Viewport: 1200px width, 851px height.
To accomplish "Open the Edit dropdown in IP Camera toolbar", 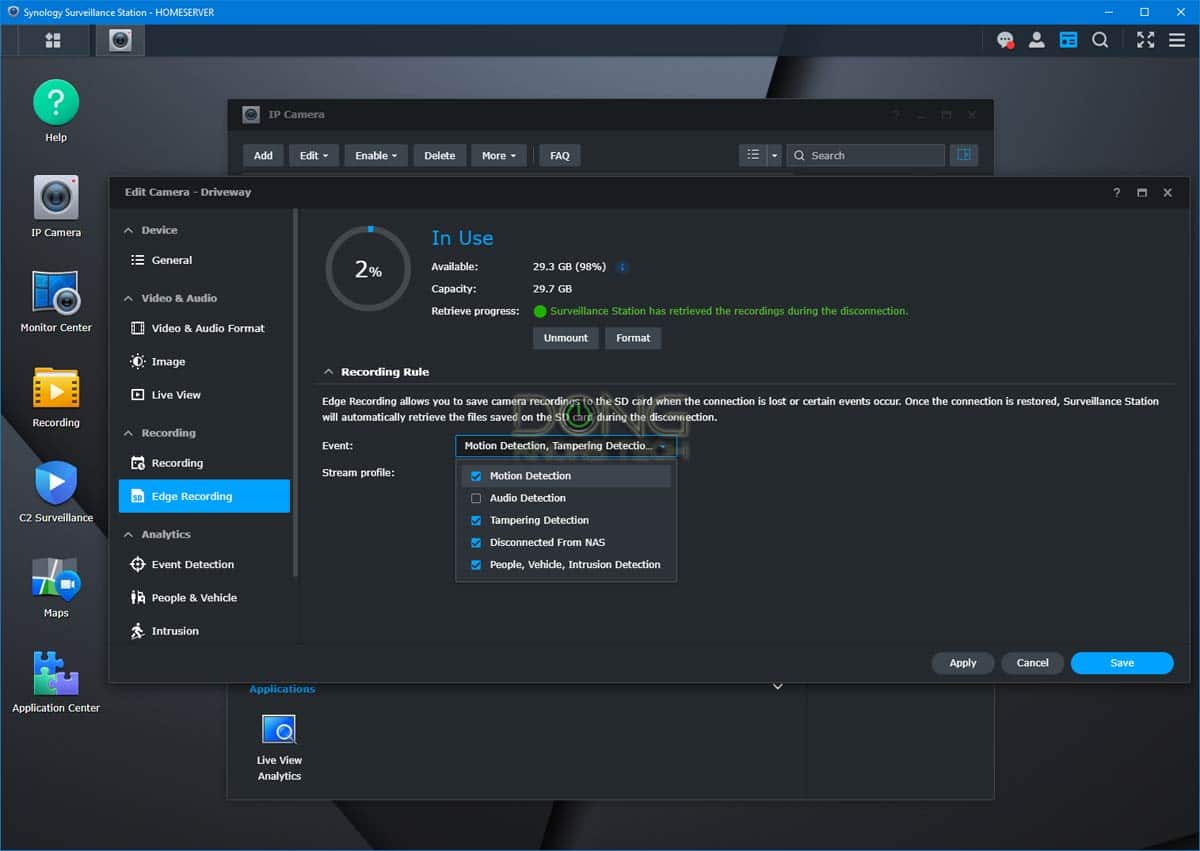I will tap(314, 155).
